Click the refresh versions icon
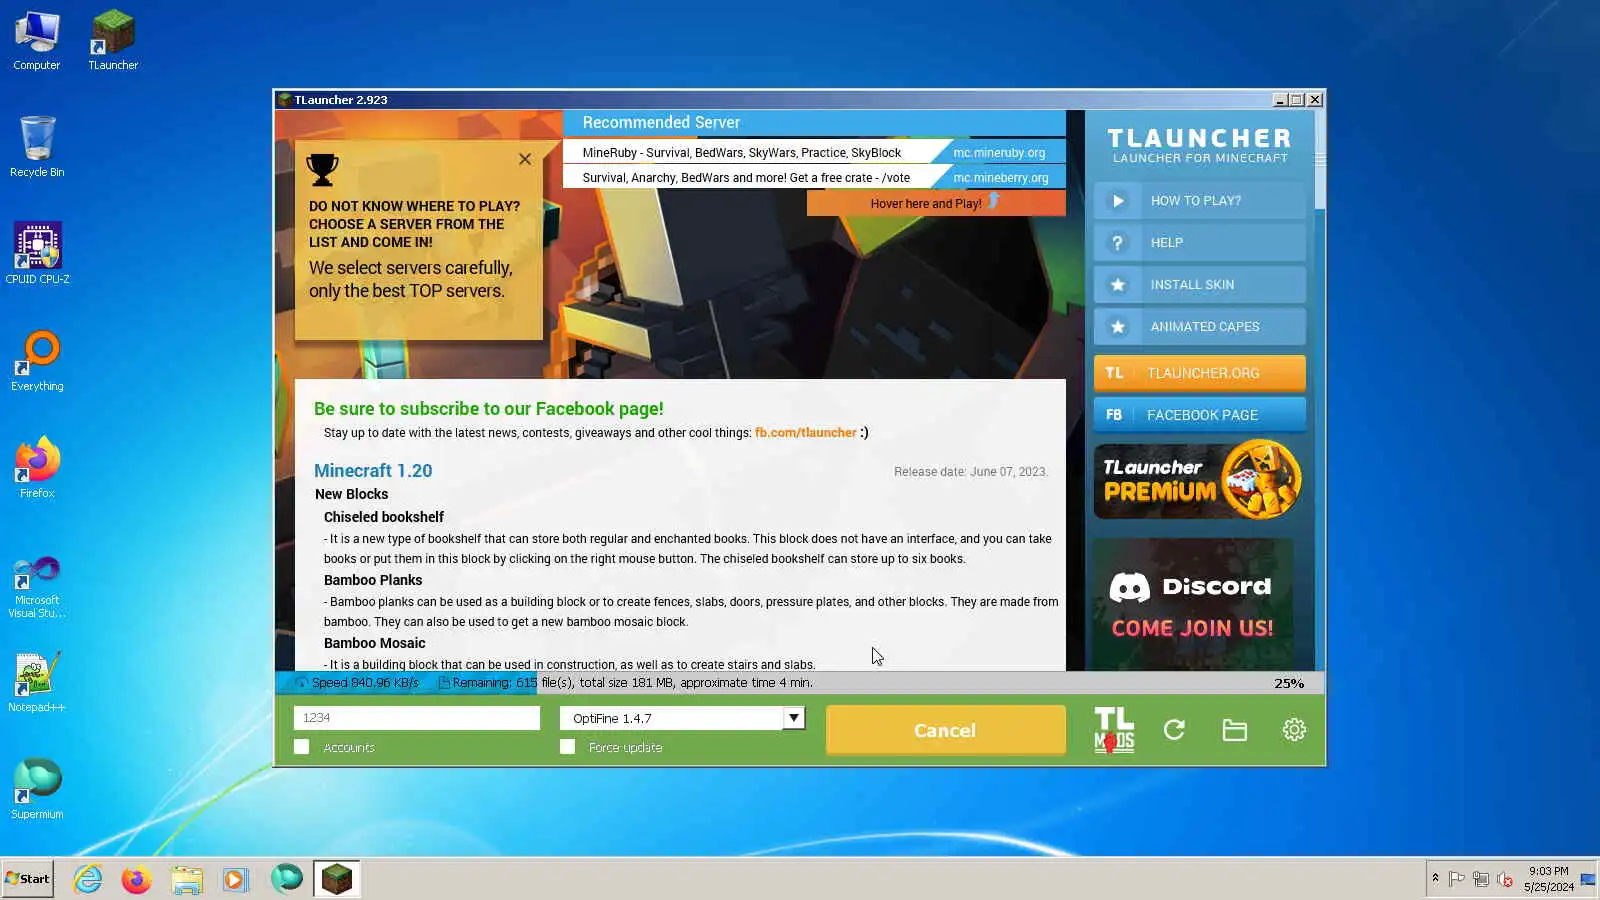 1174,730
